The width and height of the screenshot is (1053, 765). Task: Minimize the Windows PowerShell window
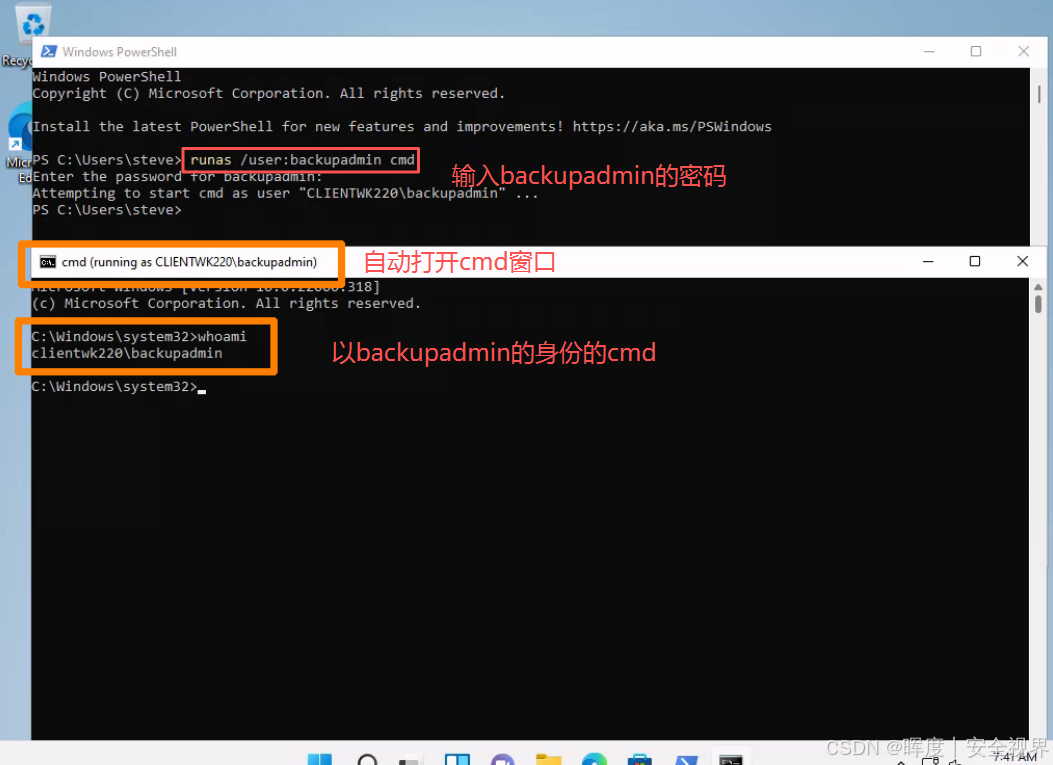click(x=929, y=52)
